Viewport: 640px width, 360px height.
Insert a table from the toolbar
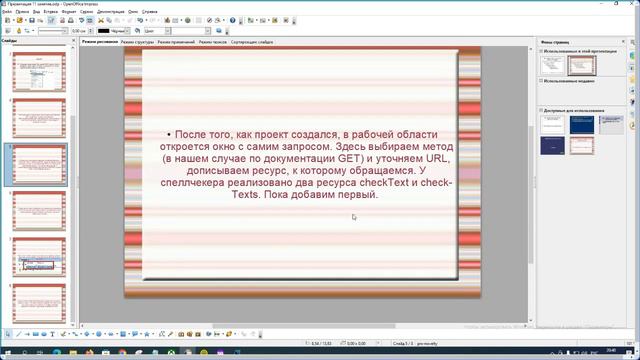point(176,20)
